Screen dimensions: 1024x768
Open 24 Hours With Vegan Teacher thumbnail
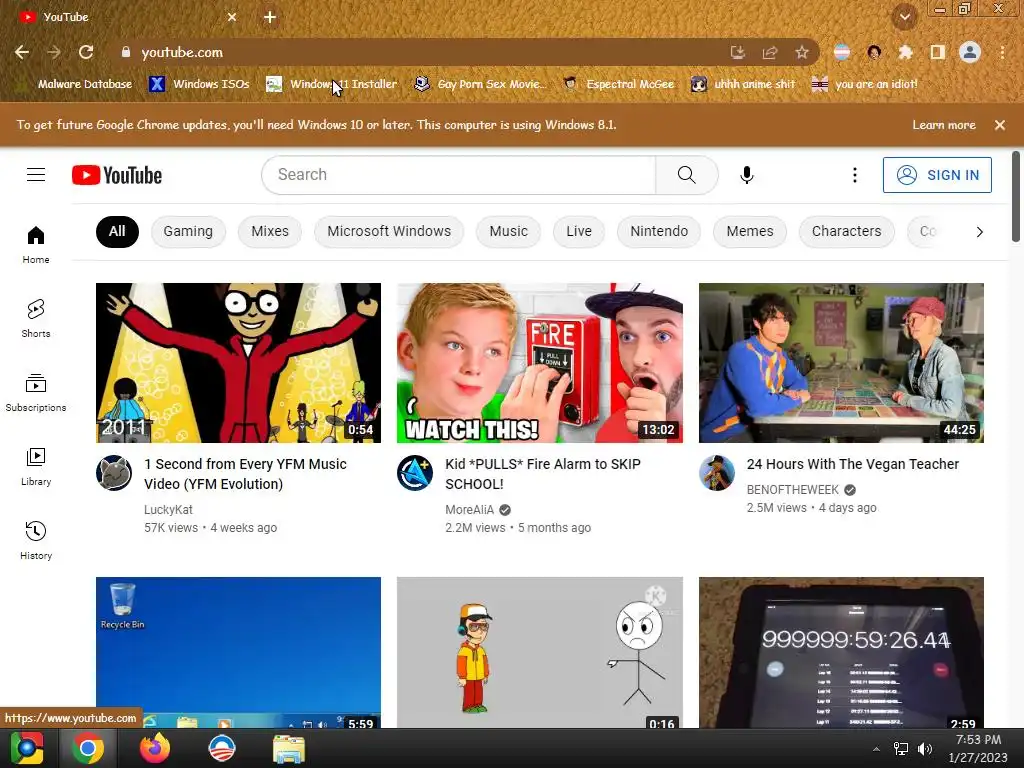pyautogui.click(x=841, y=362)
